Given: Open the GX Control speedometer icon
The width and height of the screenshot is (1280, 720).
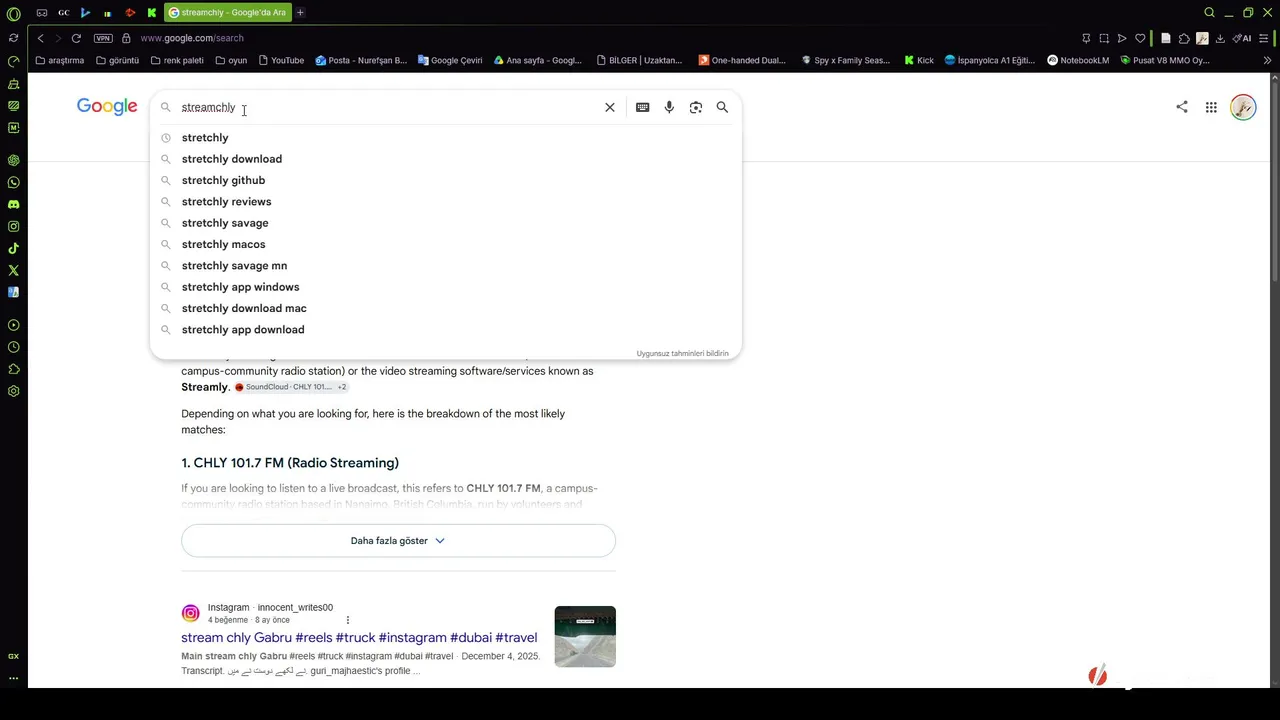Looking at the screenshot, I should [13, 61].
